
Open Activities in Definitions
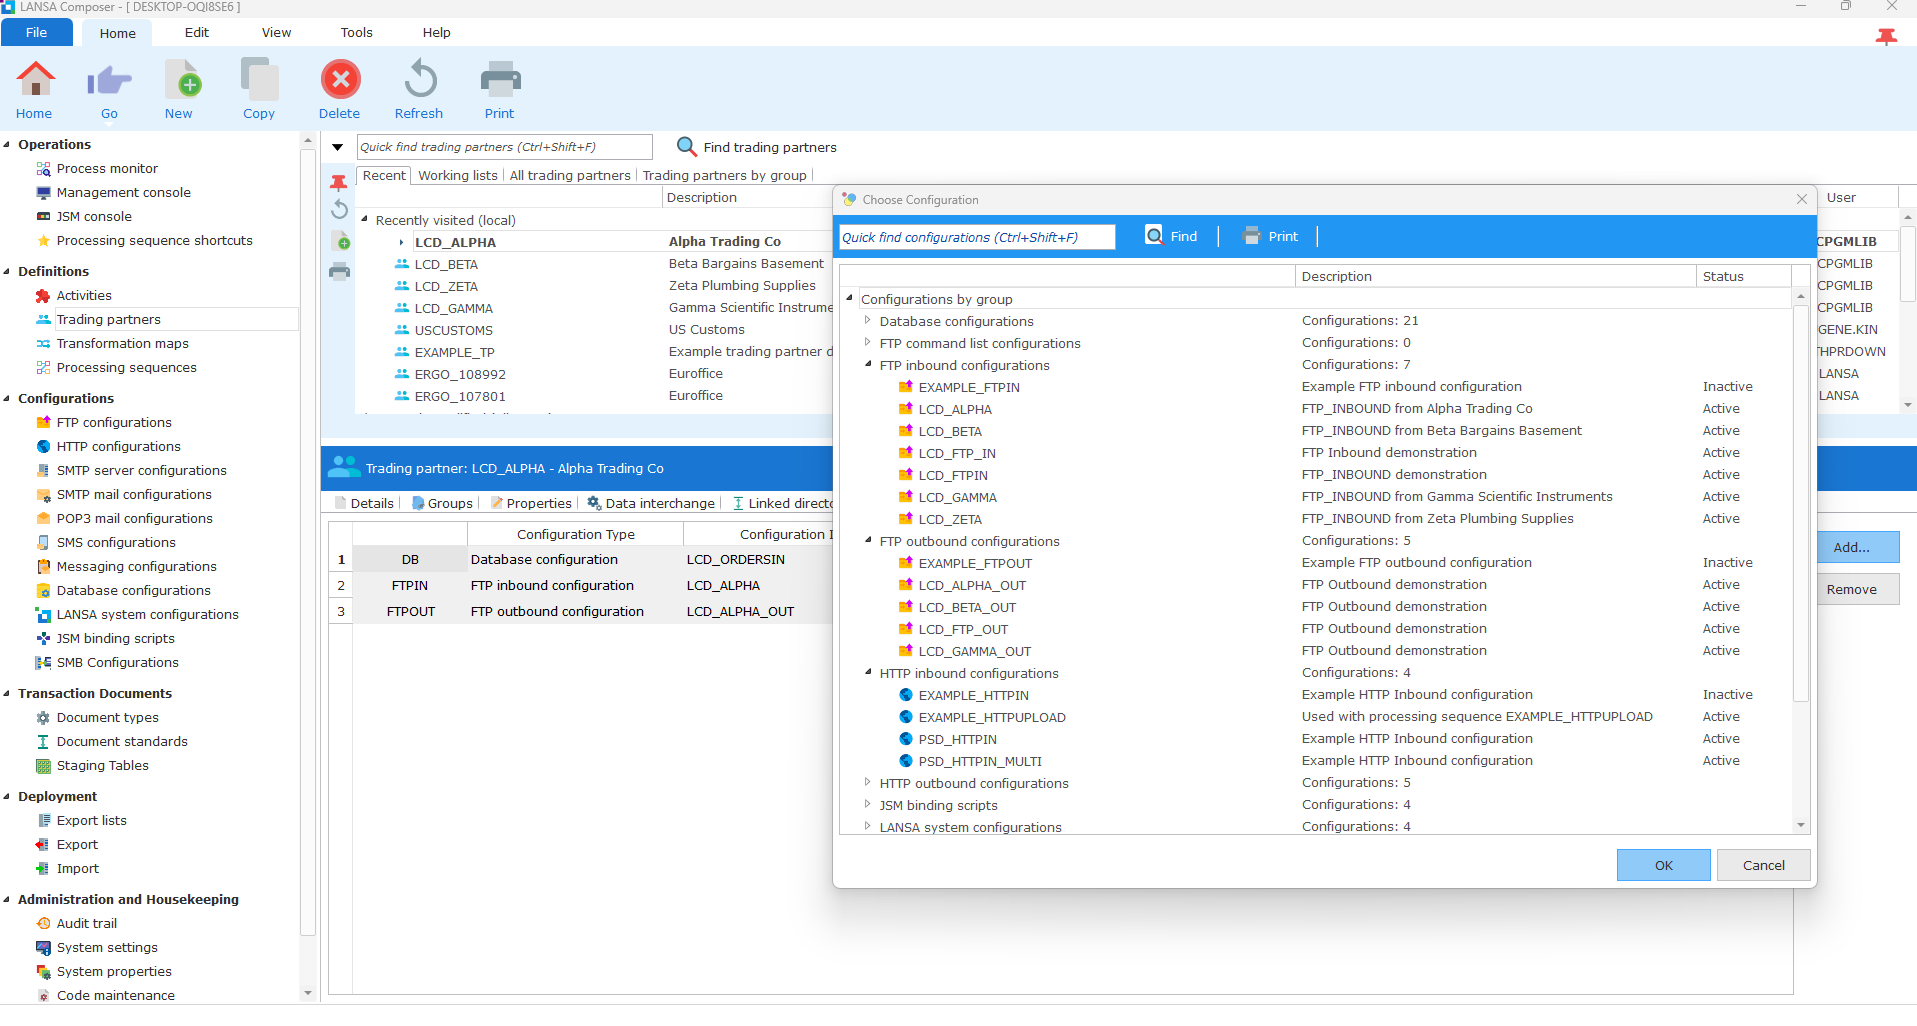tap(84, 296)
